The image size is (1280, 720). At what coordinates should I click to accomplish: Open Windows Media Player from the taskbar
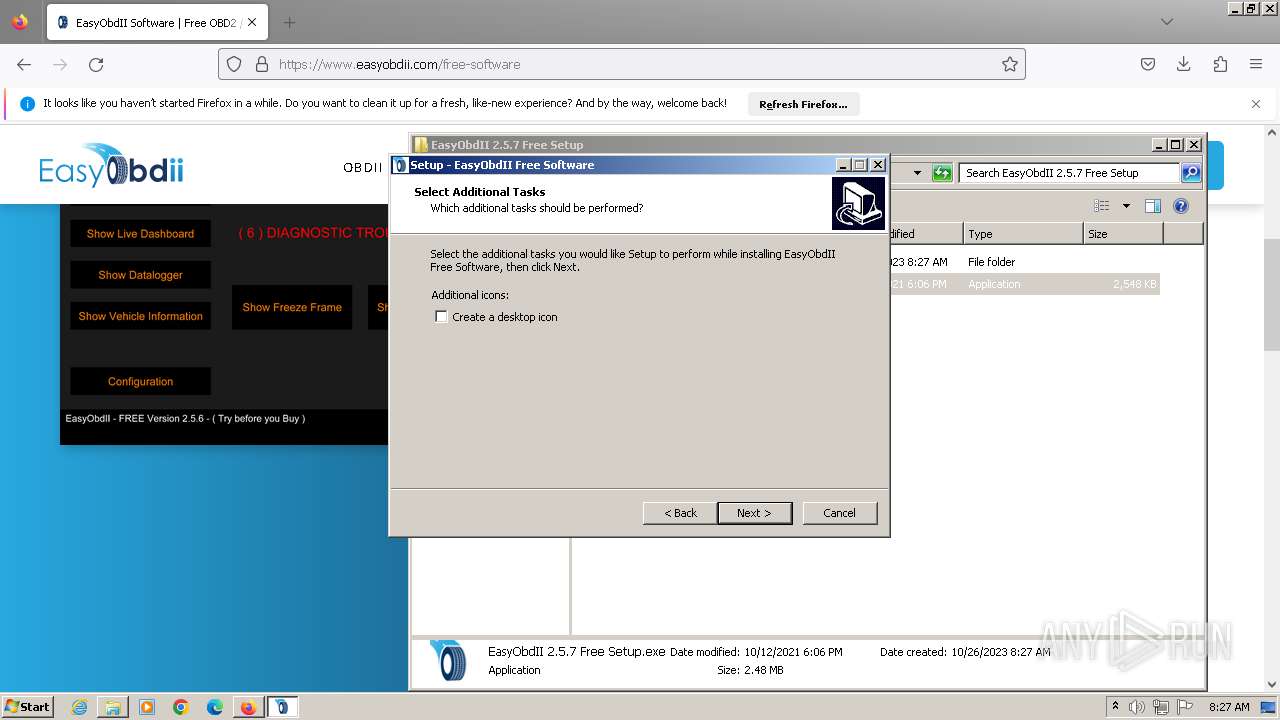coord(147,707)
